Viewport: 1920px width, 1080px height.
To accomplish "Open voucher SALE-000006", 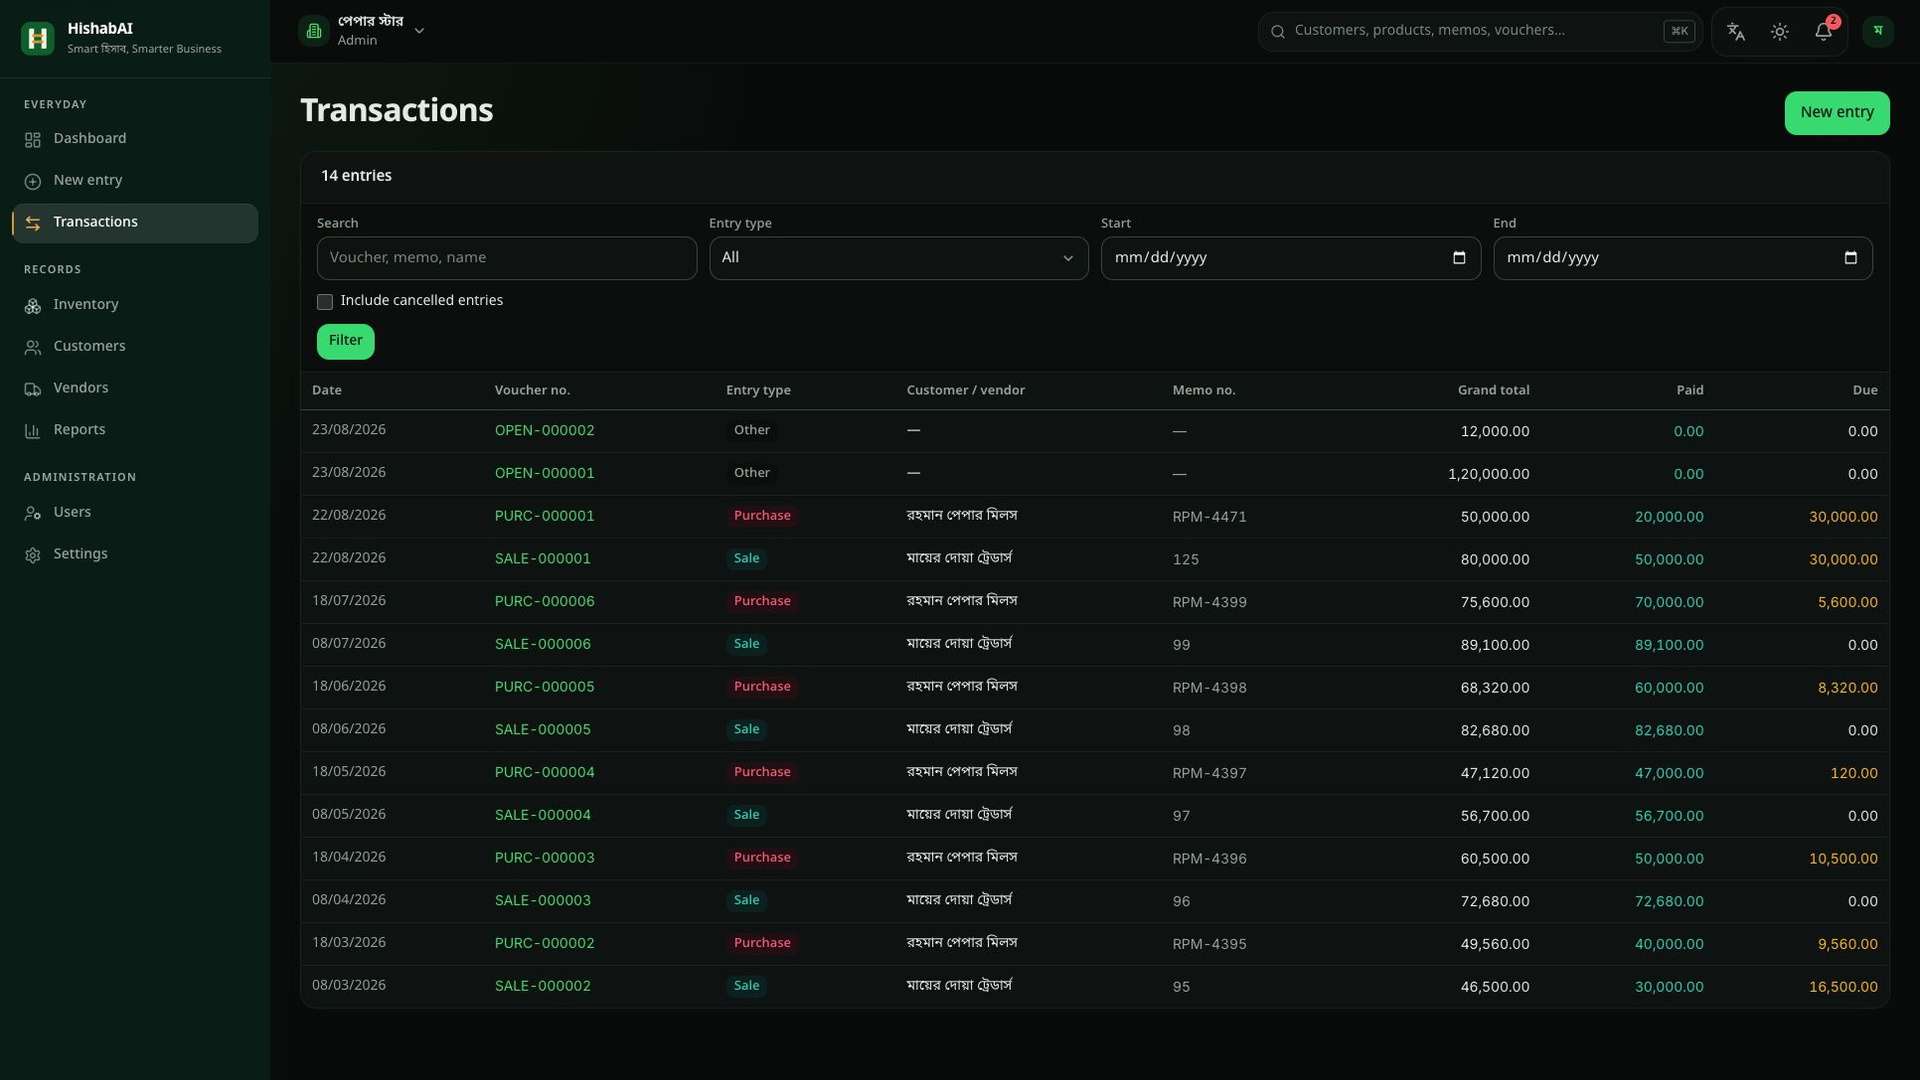I will tap(543, 644).
